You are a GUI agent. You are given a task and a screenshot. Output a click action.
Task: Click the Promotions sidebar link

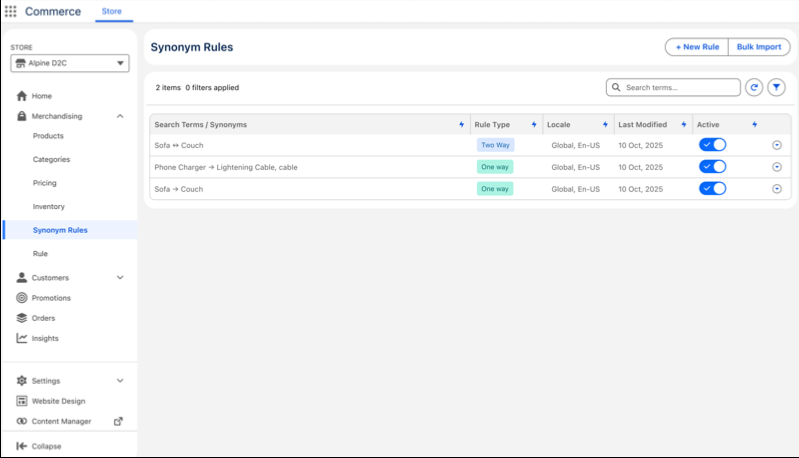[51, 298]
